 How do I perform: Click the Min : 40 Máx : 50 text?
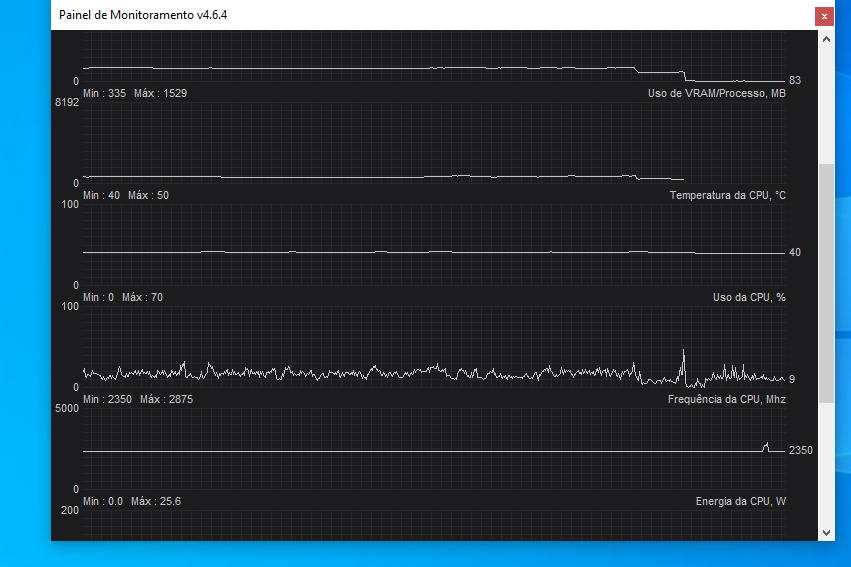126,195
